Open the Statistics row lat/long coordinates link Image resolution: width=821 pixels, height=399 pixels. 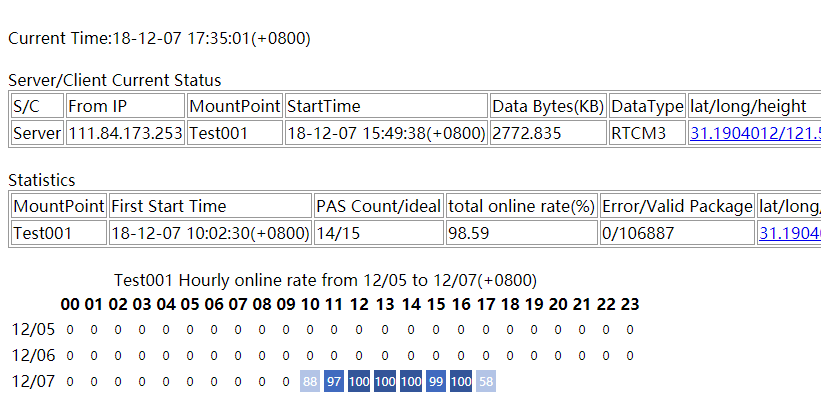790,233
